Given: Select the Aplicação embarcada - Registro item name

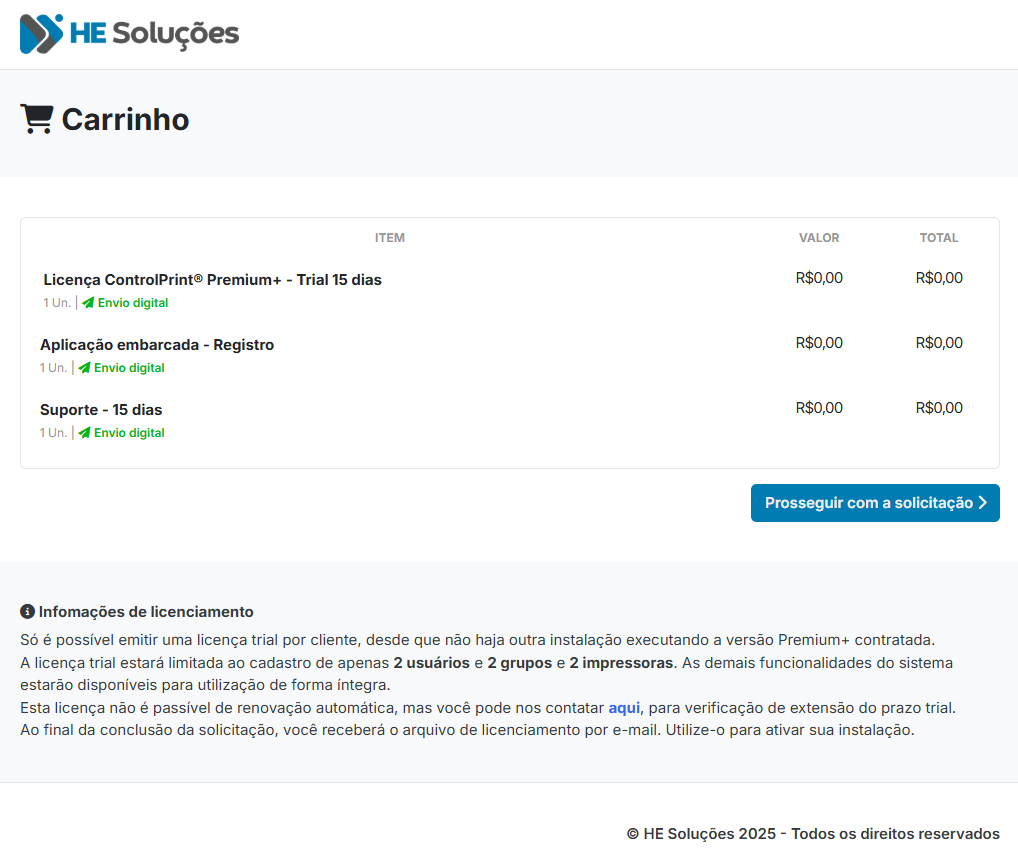Looking at the screenshot, I should (157, 345).
